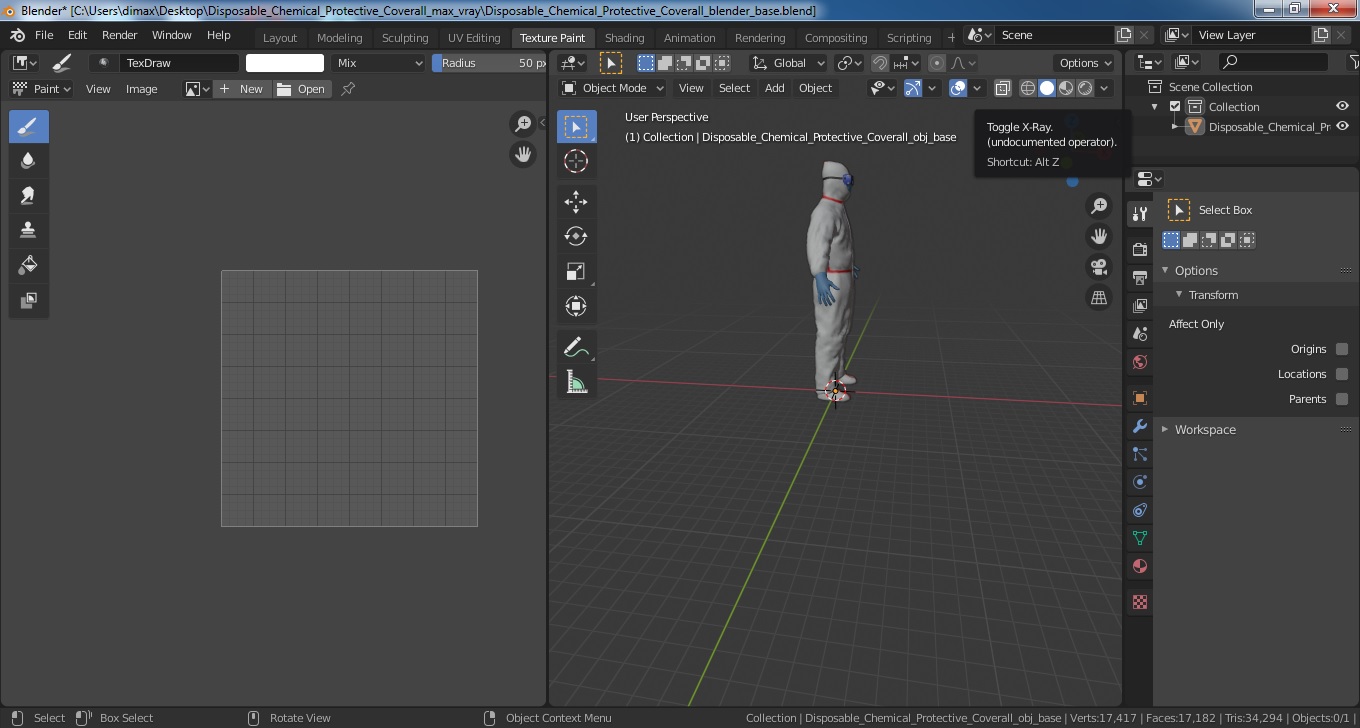Activate the Rotate tool
This screenshot has width=1360, height=728.
click(x=576, y=237)
